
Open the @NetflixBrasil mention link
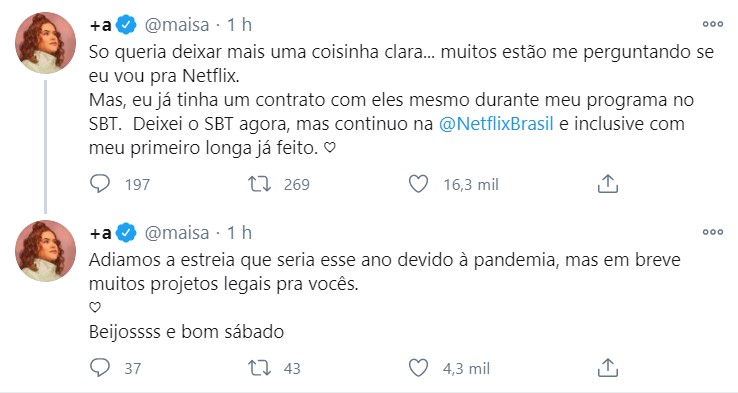[x=496, y=124]
